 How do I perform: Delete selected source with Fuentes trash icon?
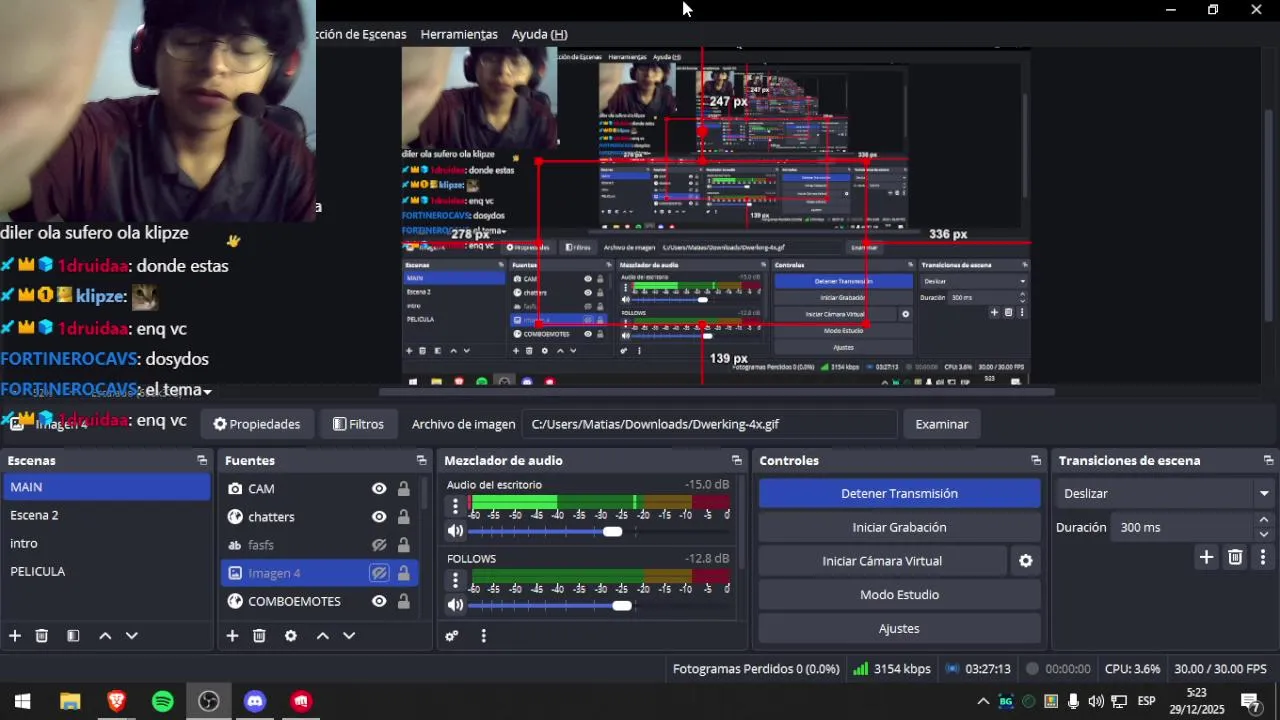click(x=259, y=636)
